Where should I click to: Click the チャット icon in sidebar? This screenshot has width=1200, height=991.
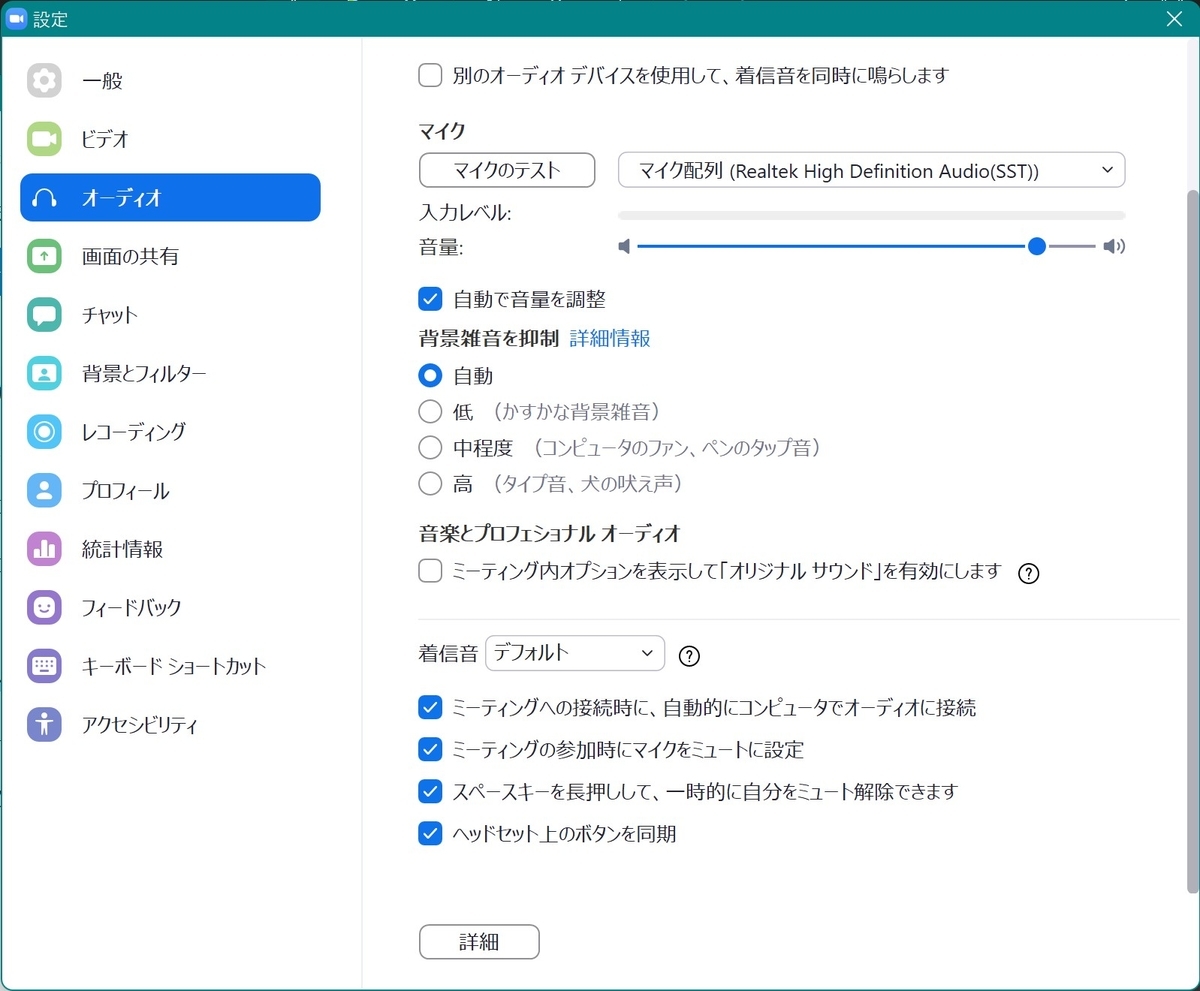[46, 315]
